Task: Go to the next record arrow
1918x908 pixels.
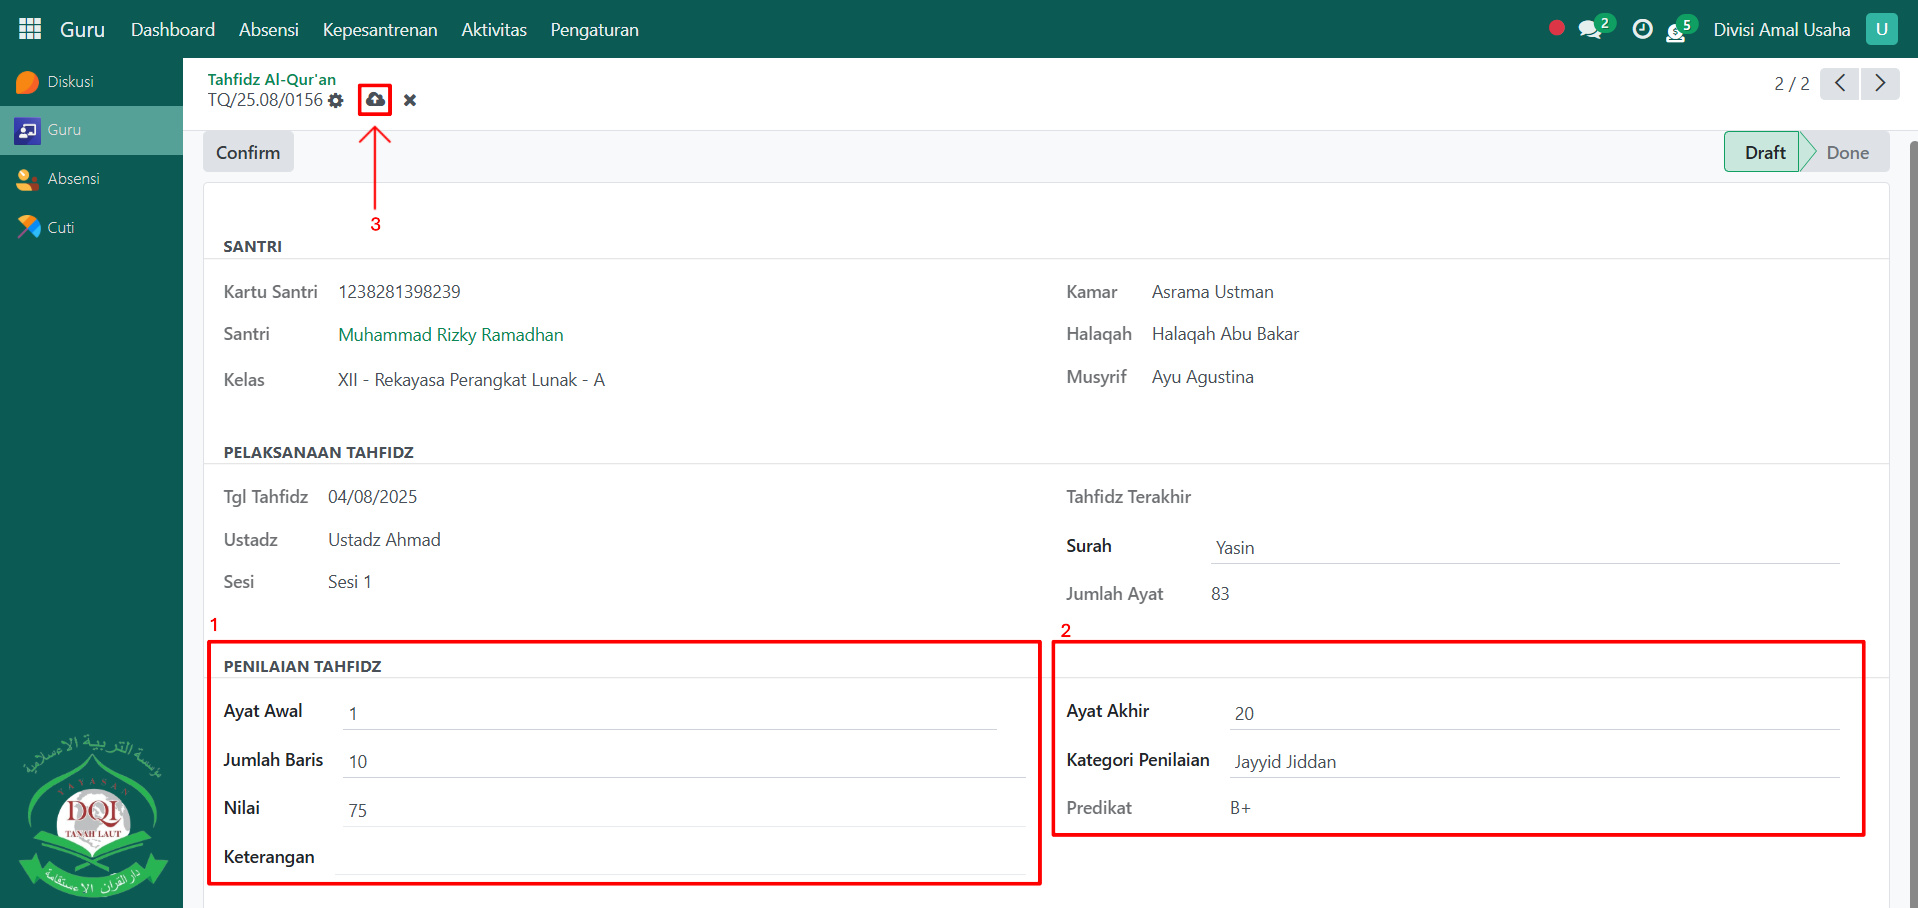Action: (1880, 83)
